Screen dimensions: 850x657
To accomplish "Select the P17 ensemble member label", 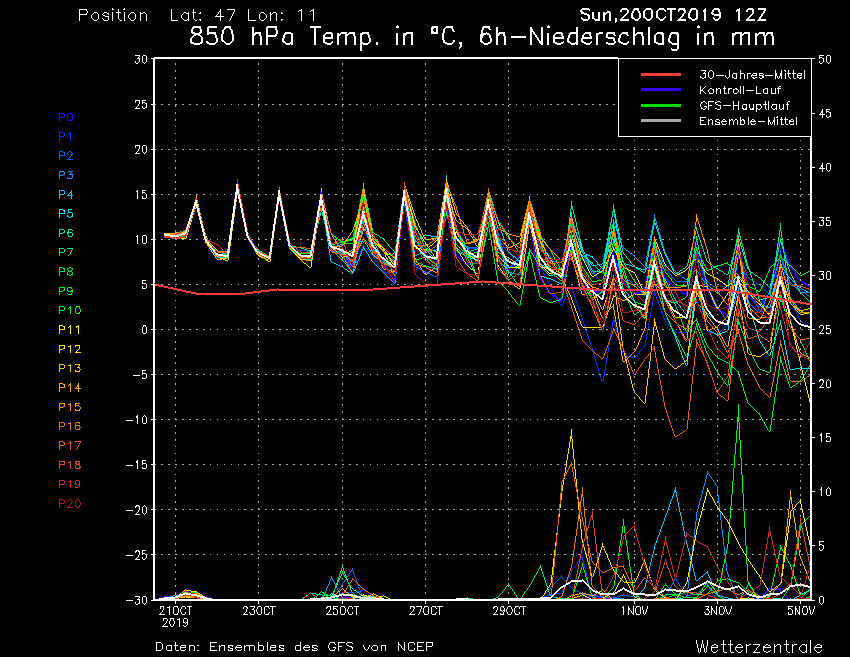I will click(69, 445).
